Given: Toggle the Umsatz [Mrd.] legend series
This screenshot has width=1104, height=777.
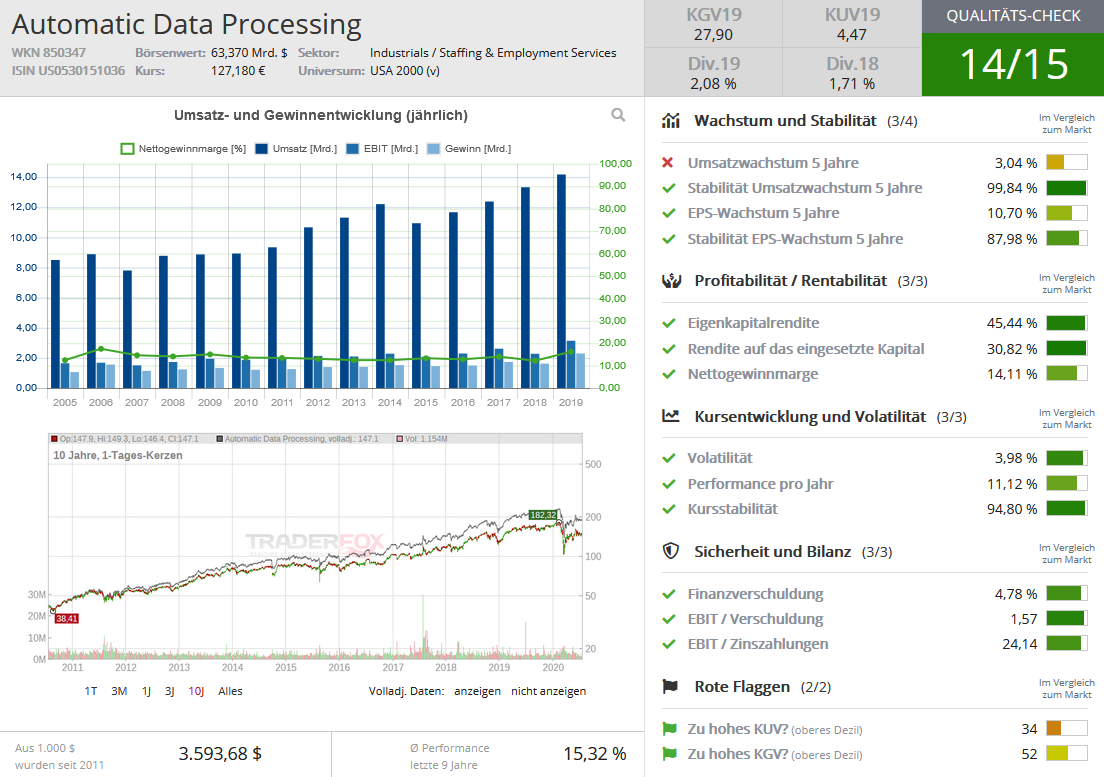Looking at the screenshot, I should [296, 149].
